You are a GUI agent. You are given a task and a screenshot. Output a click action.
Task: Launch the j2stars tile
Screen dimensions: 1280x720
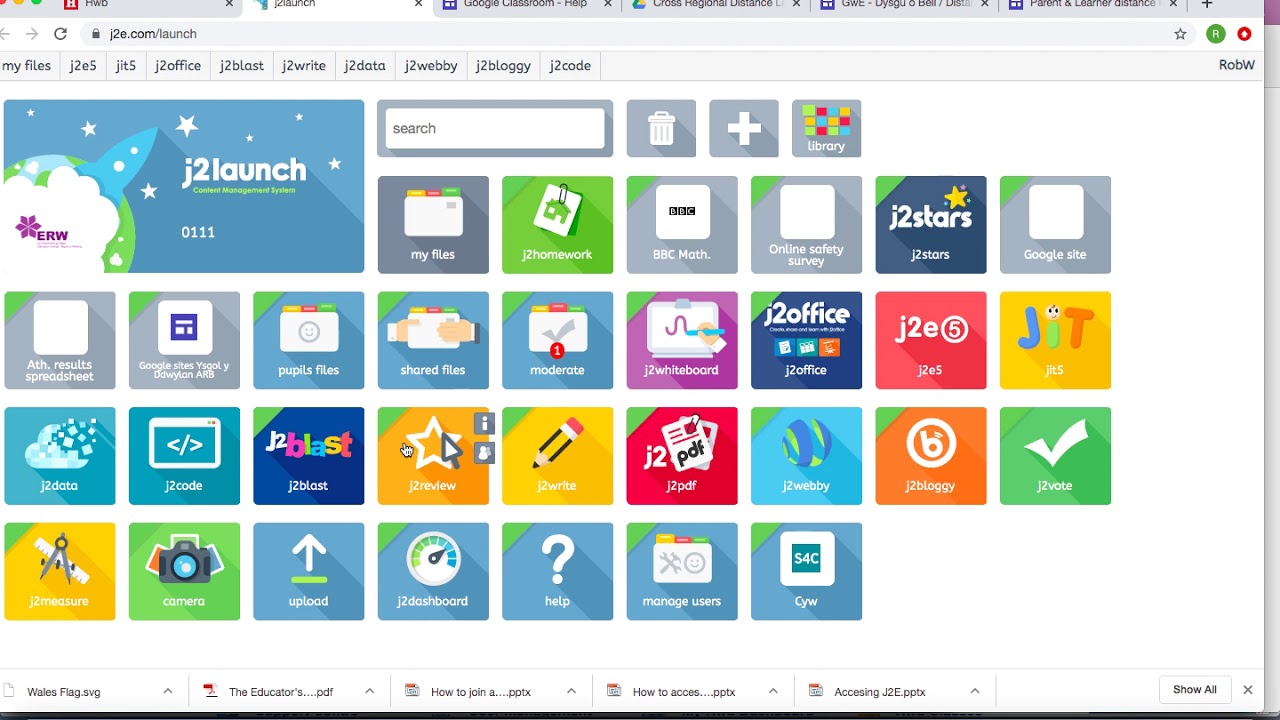click(x=931, y=225)
